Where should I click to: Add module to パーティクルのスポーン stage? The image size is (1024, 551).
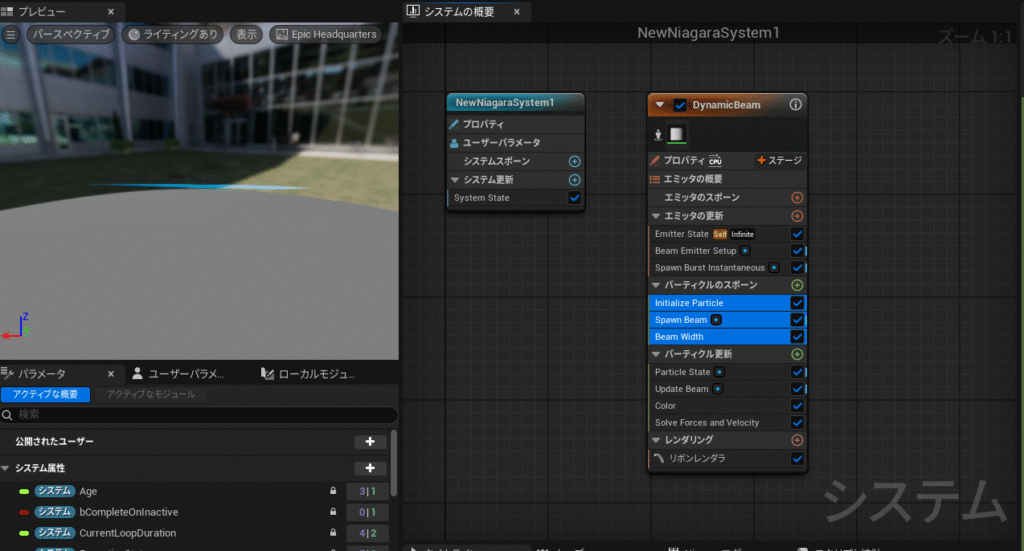coord(797,285)
